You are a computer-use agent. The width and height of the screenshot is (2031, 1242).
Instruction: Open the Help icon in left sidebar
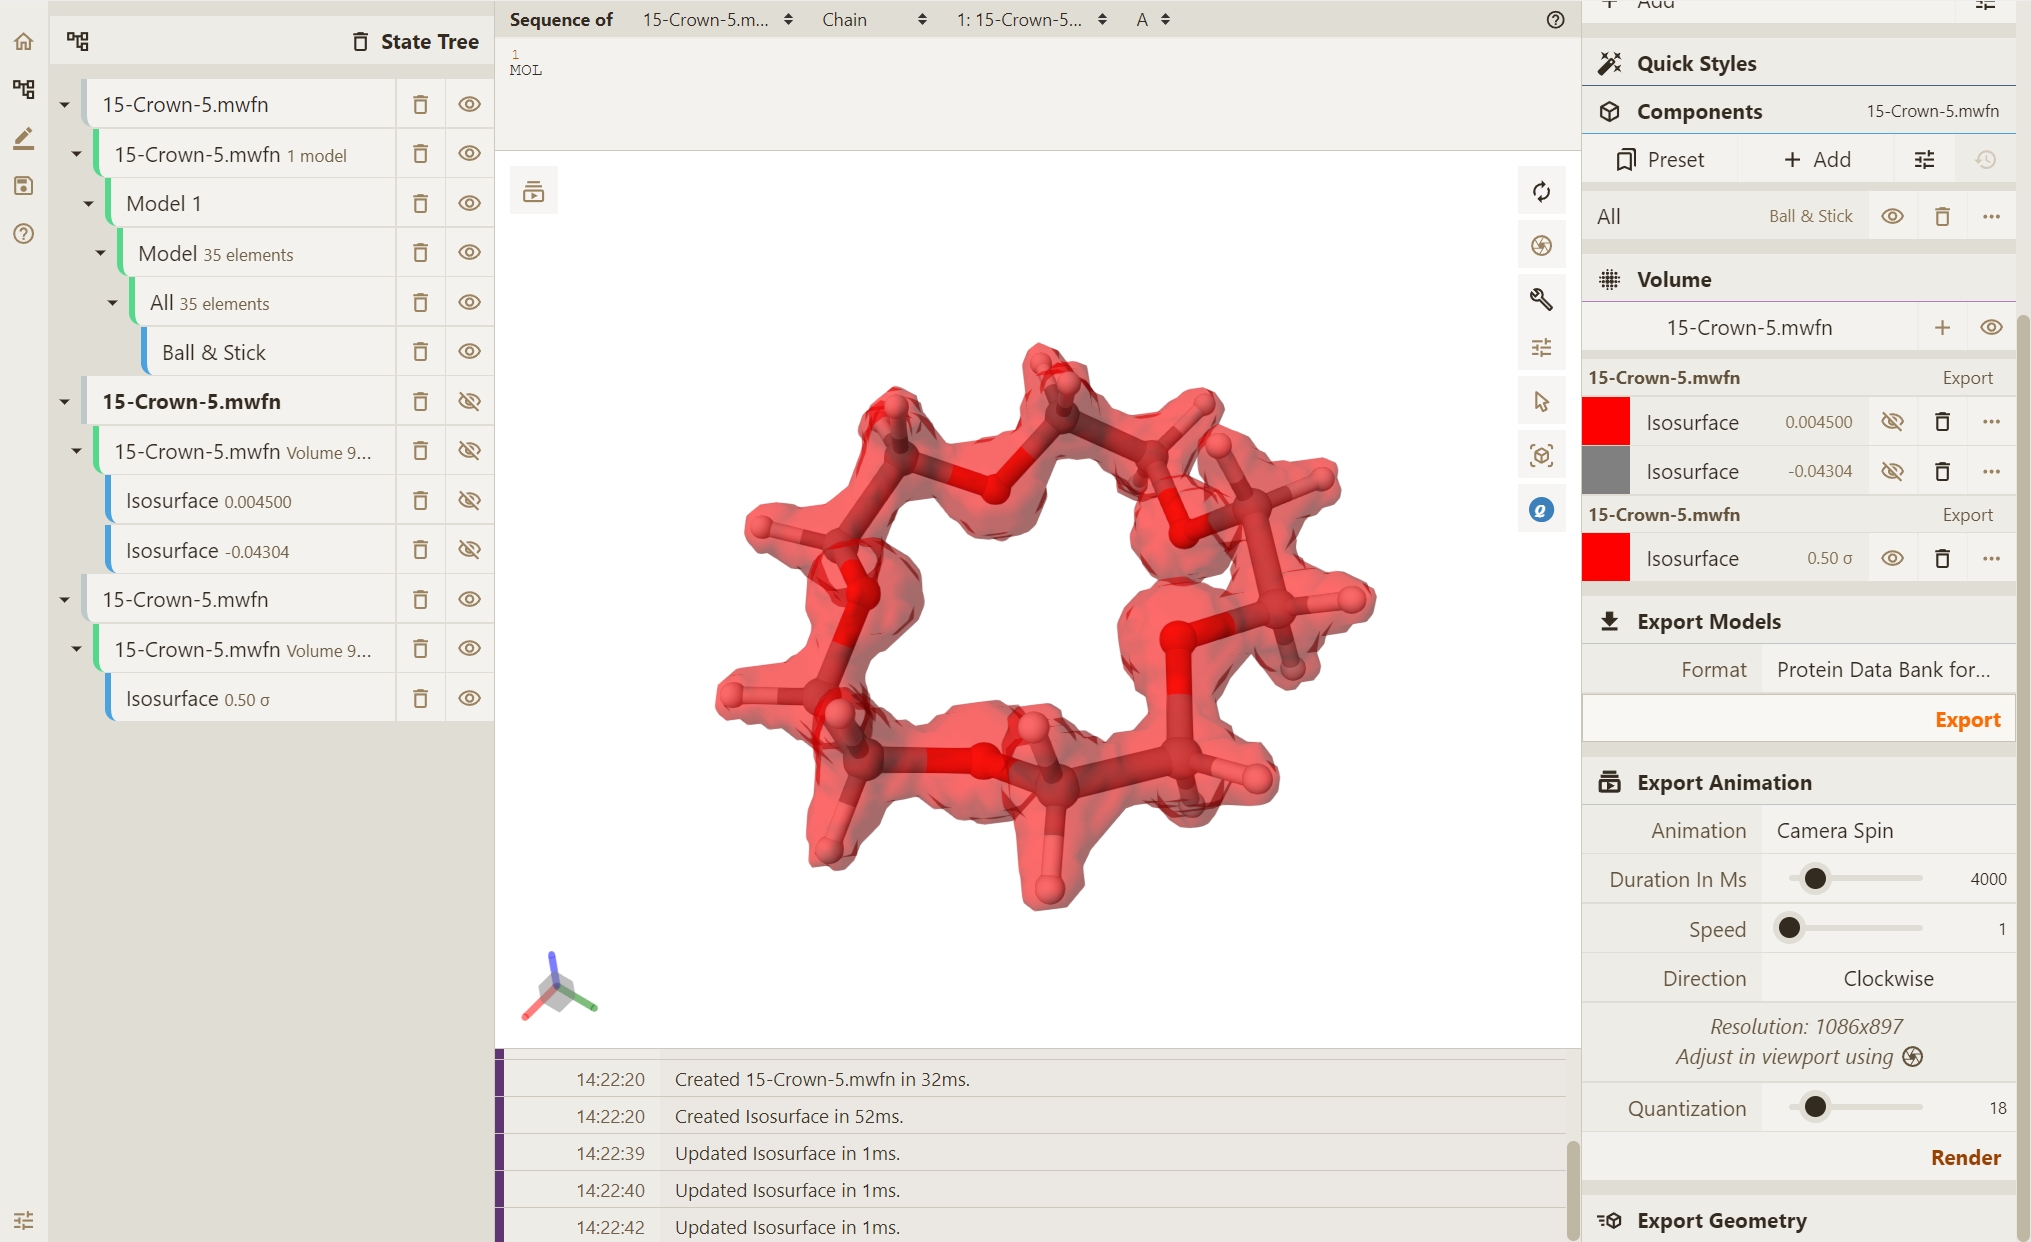tap(23, 234)
